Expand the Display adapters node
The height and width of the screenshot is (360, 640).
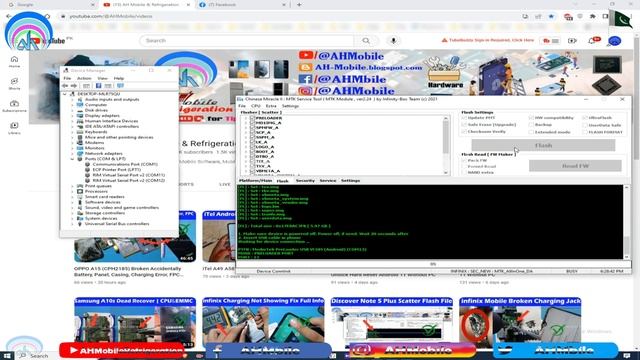(x=73, y=116)
